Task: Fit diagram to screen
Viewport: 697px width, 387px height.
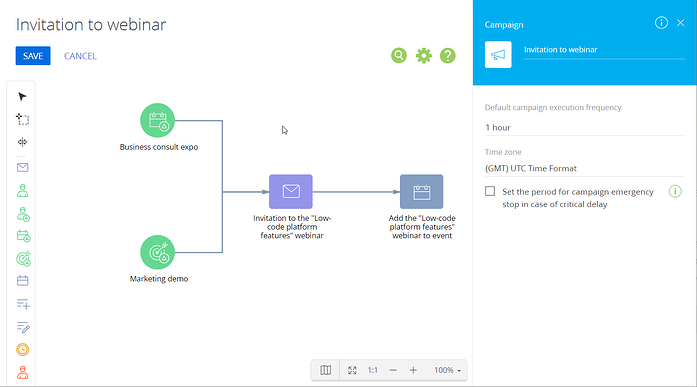Action: coord(352,370)
